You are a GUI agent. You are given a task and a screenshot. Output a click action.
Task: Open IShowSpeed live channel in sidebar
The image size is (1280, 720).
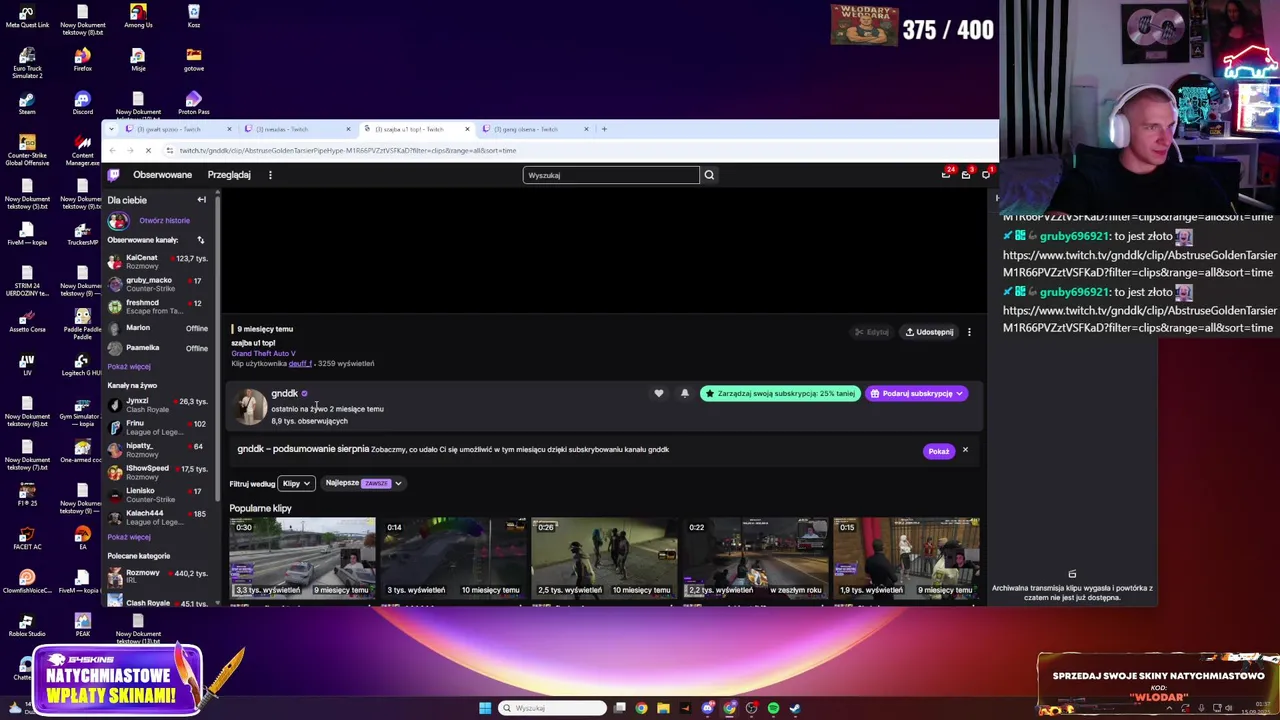(x=158, y=472)
